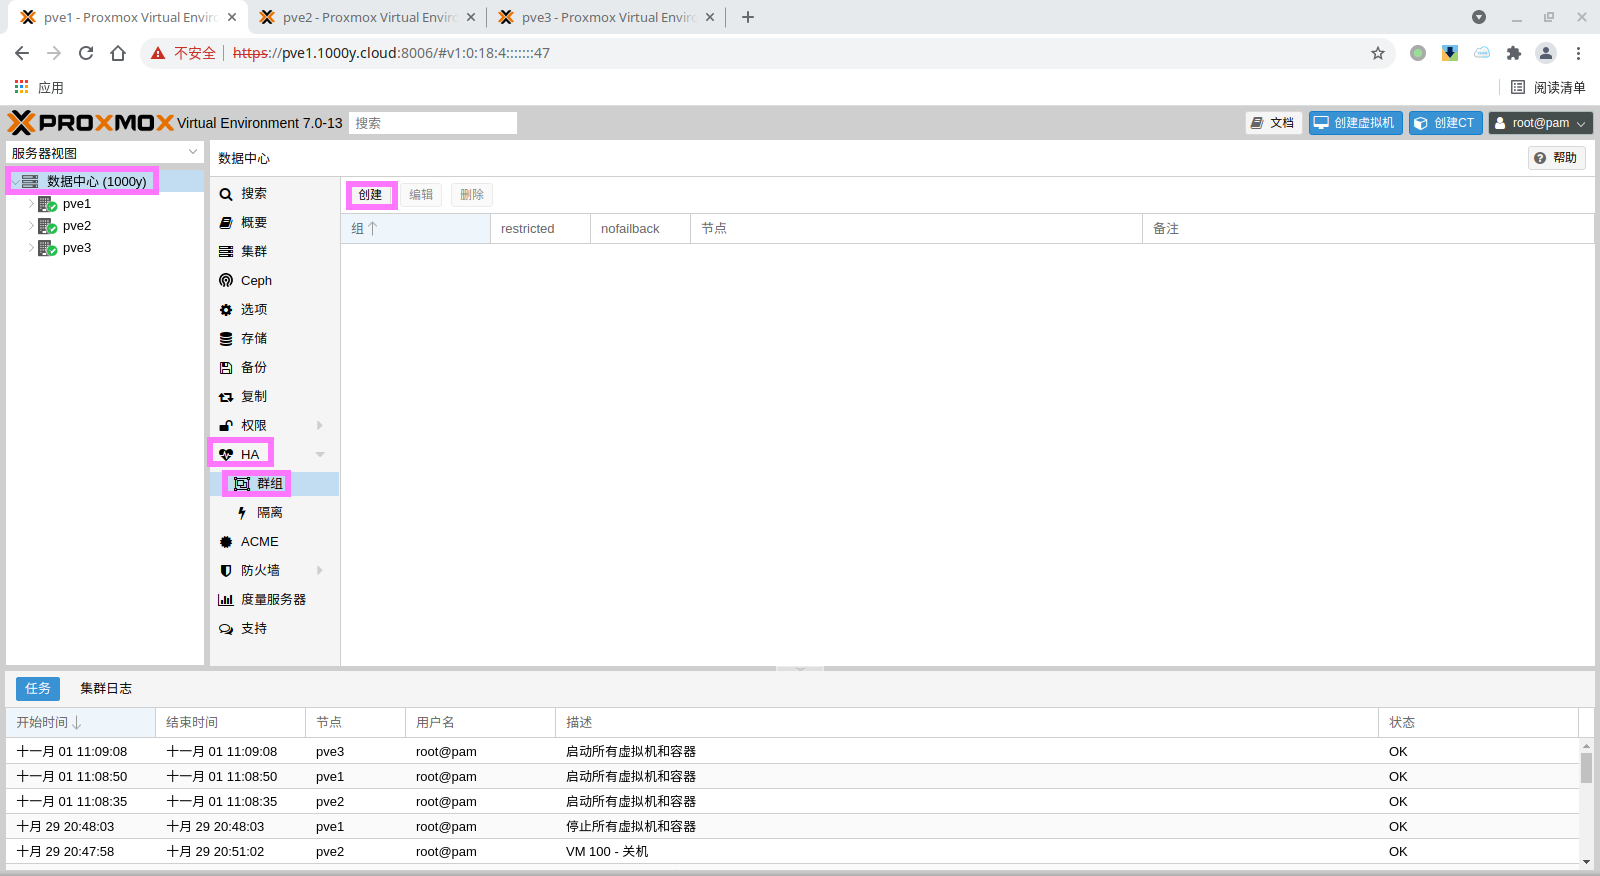Click the Proxmox search (搜索) input field
The width and height of the screenshot is (1600, 876).
pyautogui.click(x=432, y=123)
